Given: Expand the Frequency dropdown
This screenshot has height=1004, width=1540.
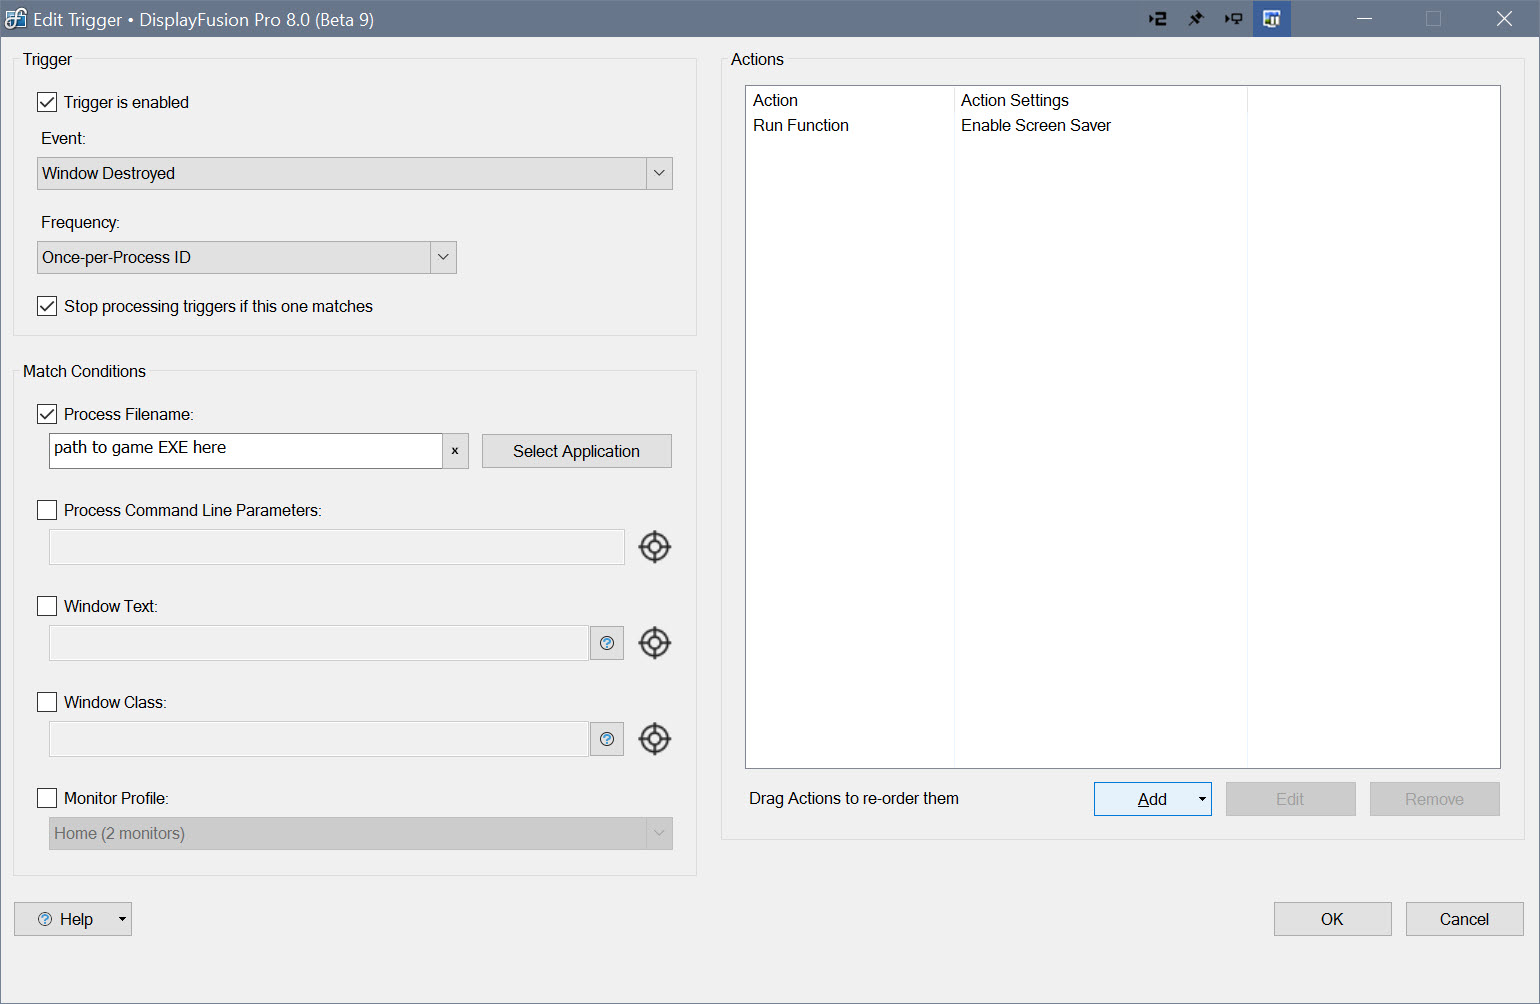Looking at the screenshot, I should point(247,257).
